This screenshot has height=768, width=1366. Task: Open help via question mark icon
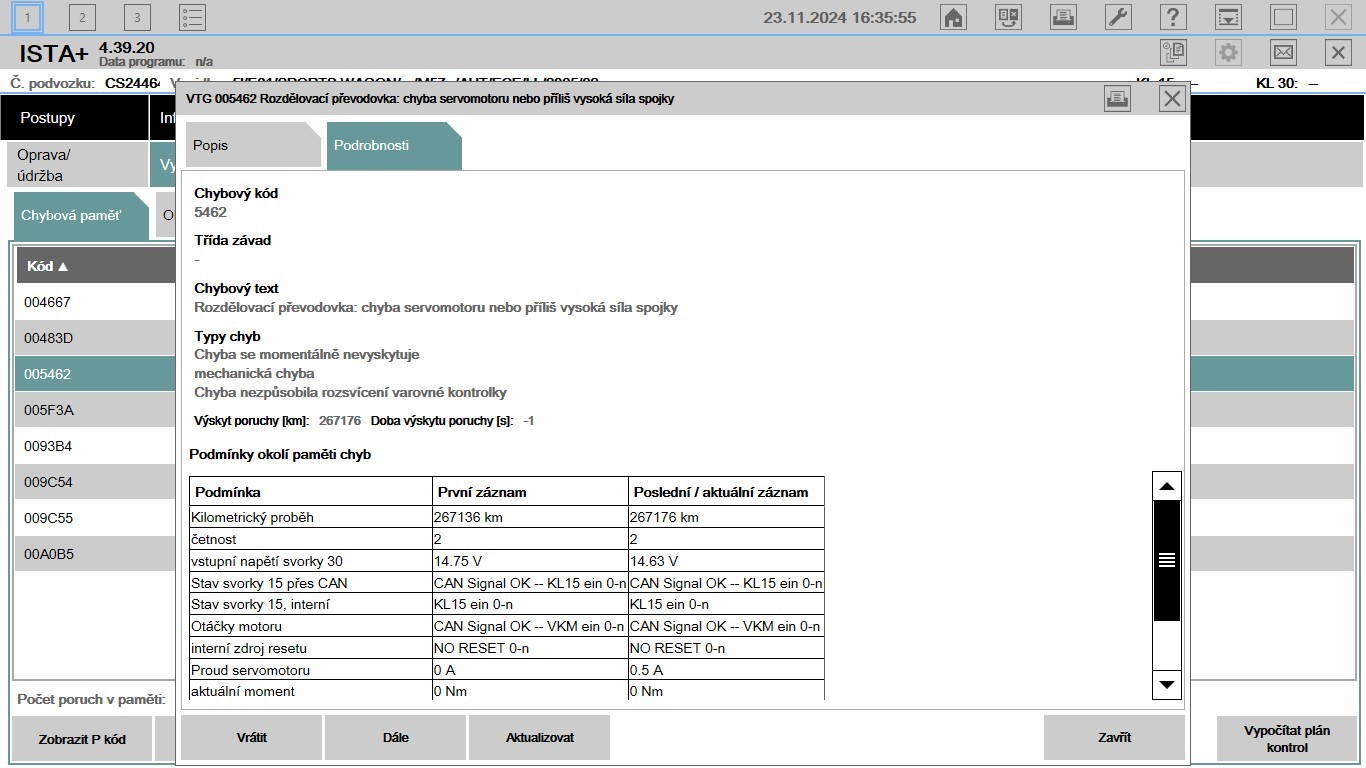1173,17
